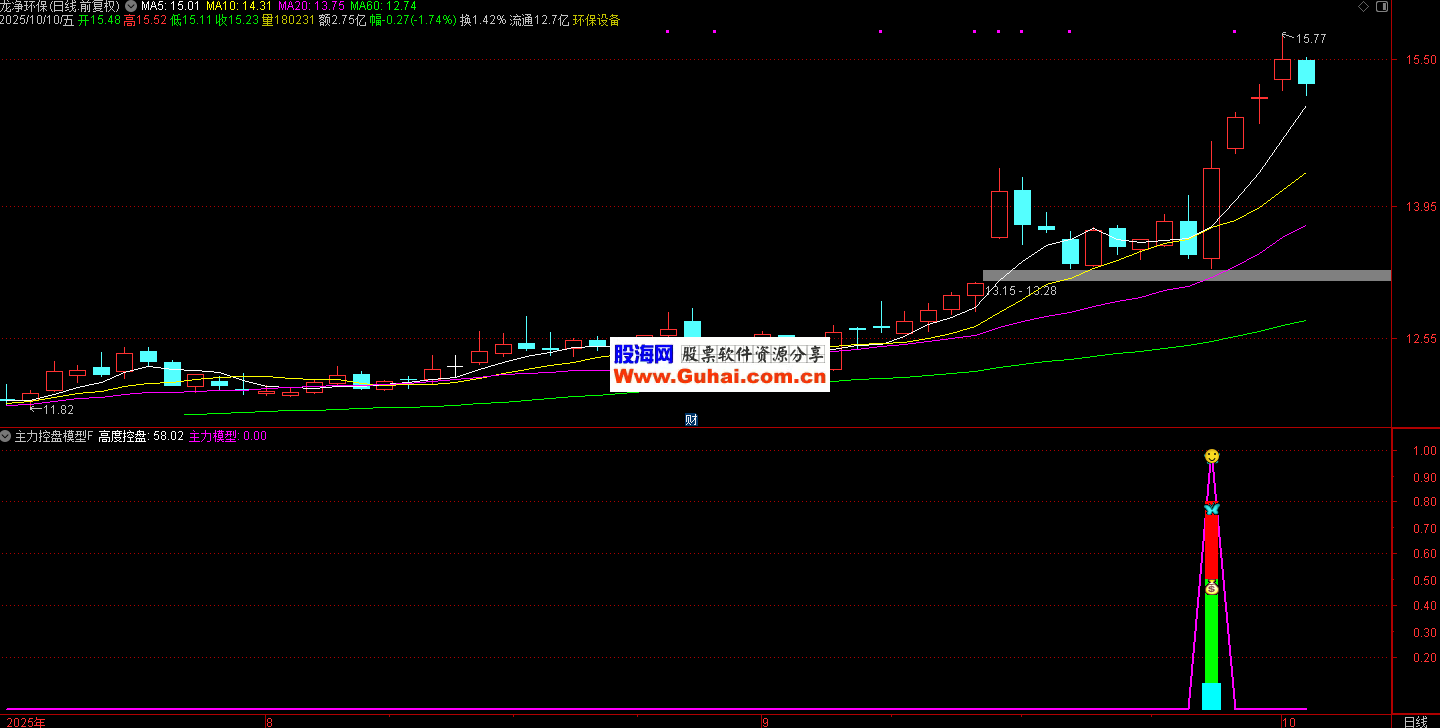Click the 11.82 low price annotation
The width and height of the screenshot is (1440, 728).
coord(58,409)
